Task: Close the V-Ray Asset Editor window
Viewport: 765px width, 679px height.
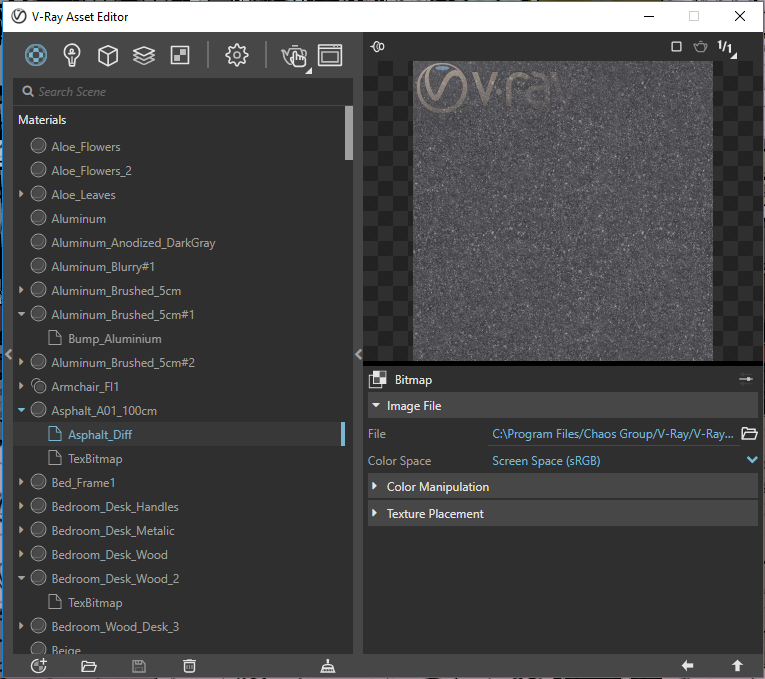Action: (740, 16)
